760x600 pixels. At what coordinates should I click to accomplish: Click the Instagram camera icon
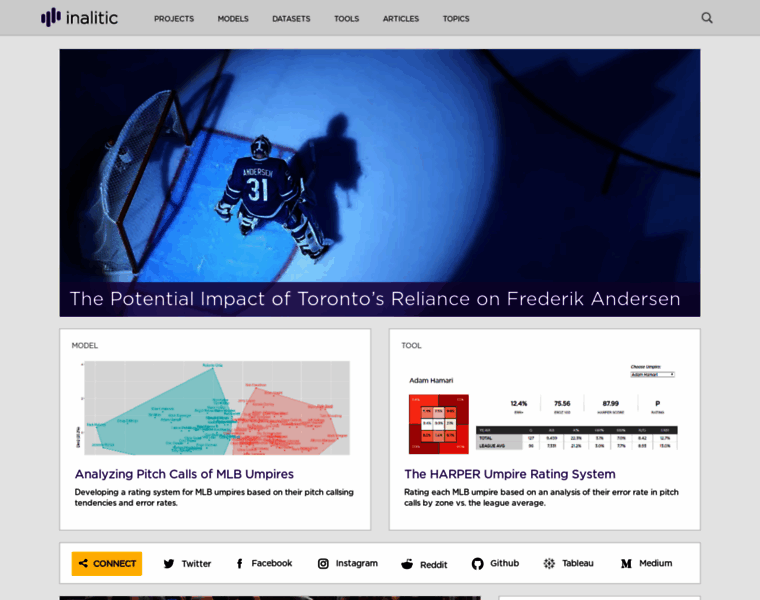point(323,564)
